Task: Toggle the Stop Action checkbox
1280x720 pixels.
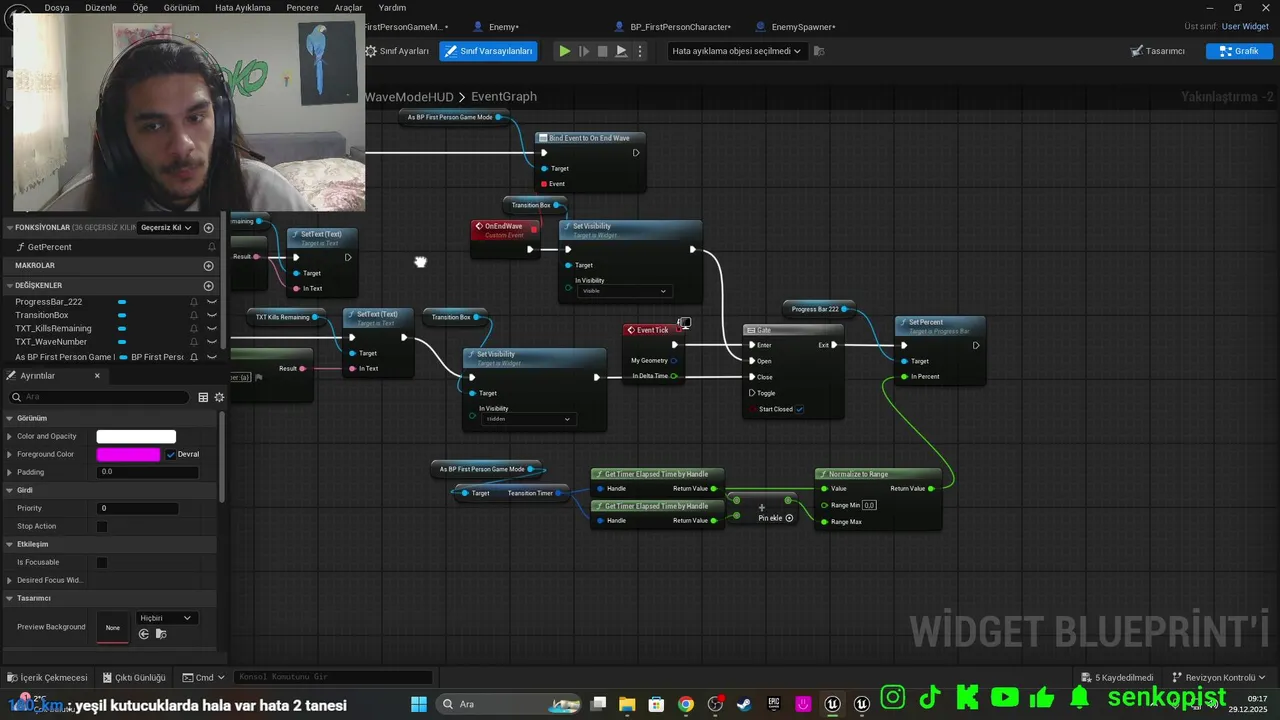Action: (102, 526)
